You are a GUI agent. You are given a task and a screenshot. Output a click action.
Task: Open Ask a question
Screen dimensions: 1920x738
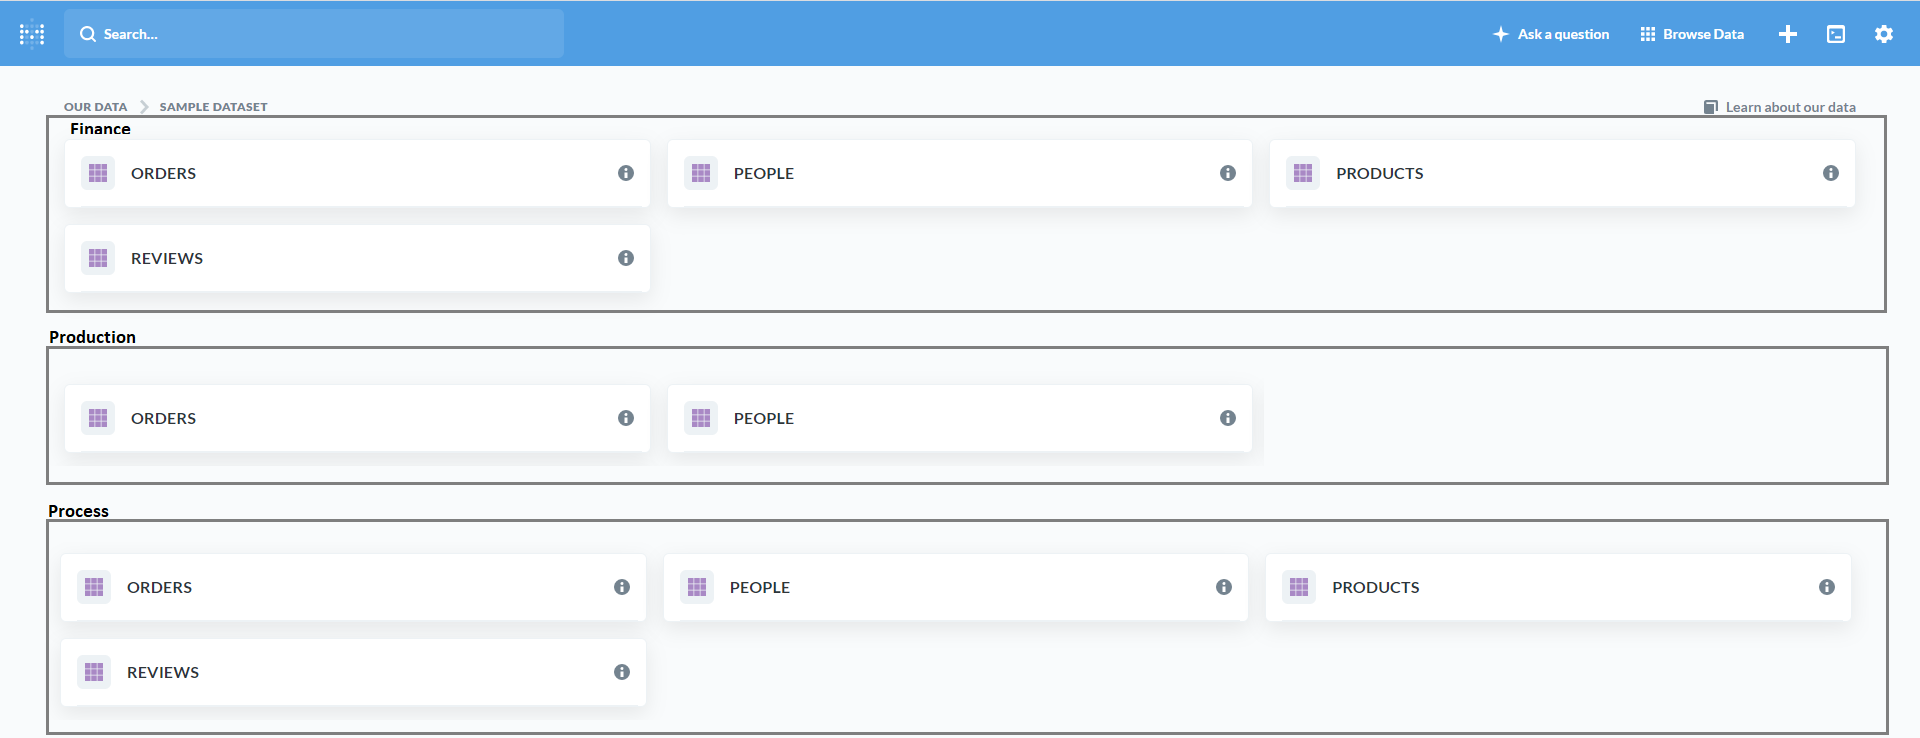pos(1550,33)
